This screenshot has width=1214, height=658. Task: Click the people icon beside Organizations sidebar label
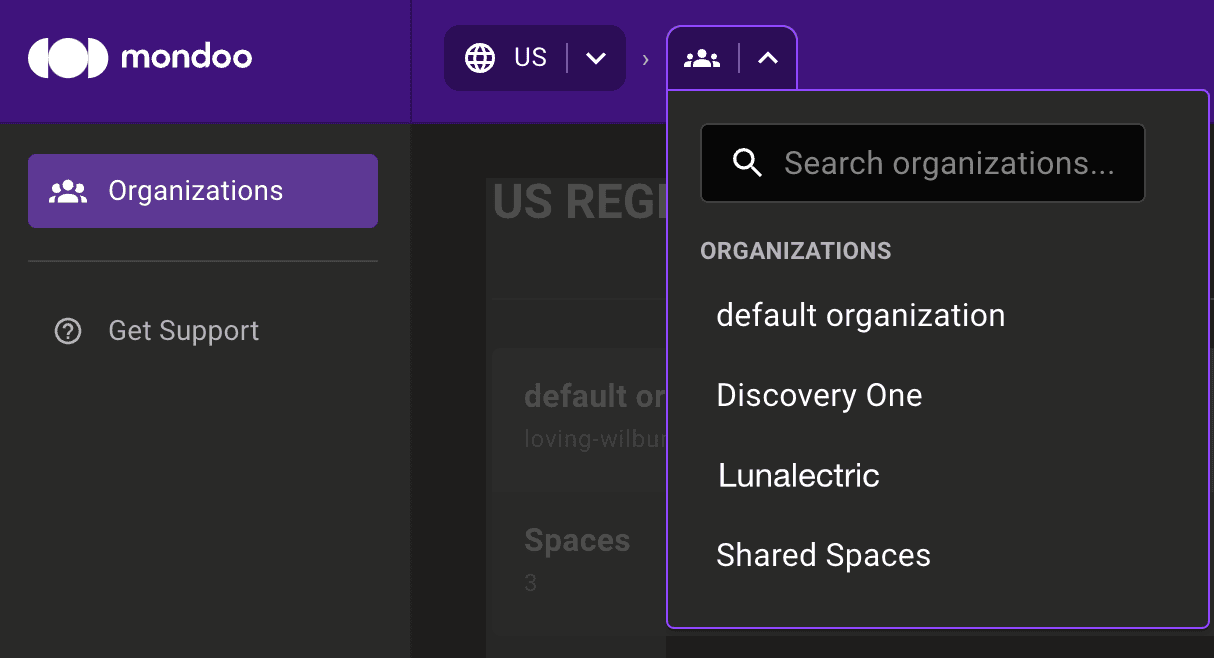[66, 190]
